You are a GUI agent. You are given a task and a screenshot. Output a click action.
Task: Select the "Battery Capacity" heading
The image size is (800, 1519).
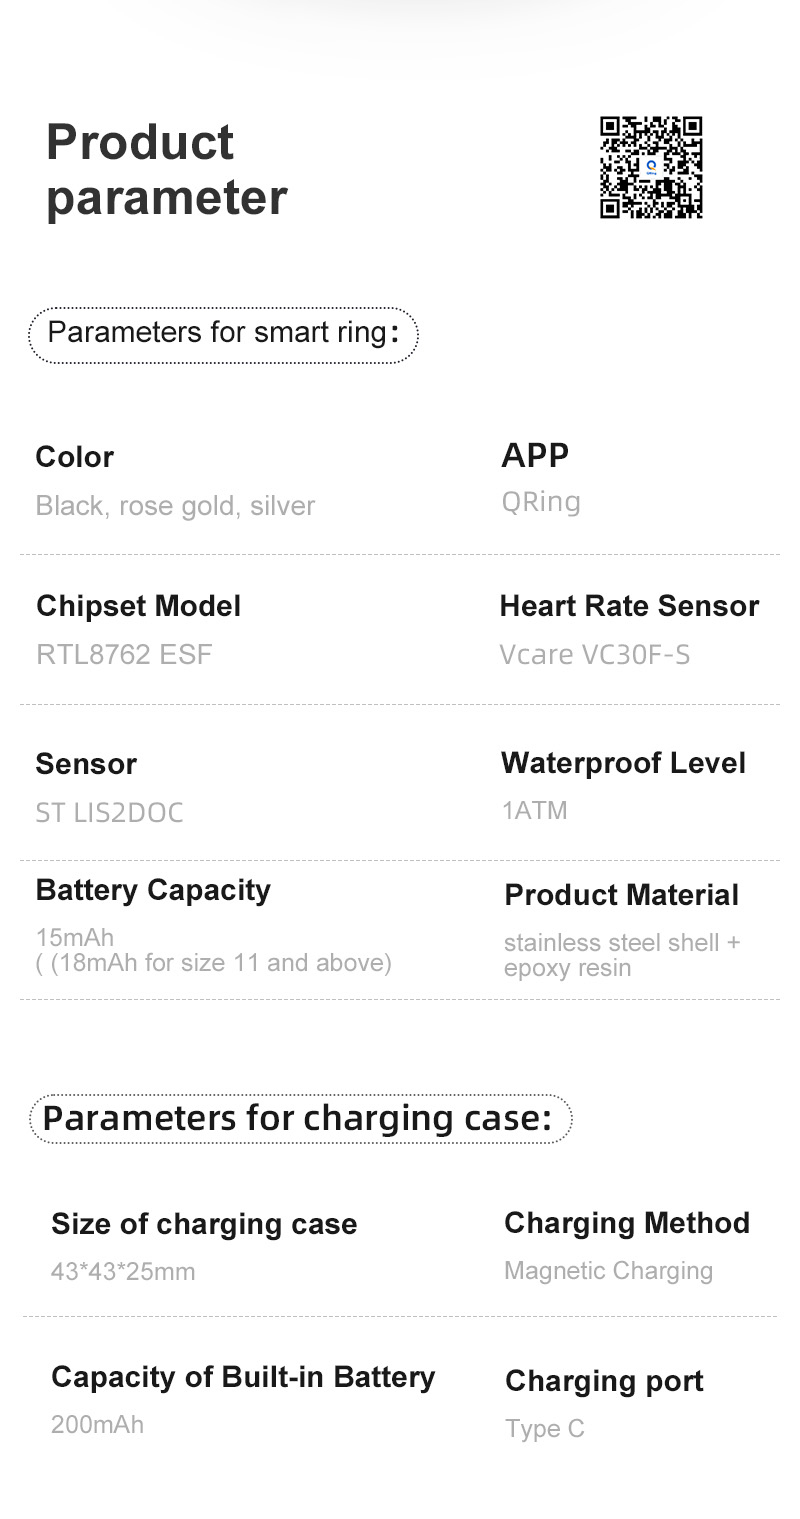153,890
